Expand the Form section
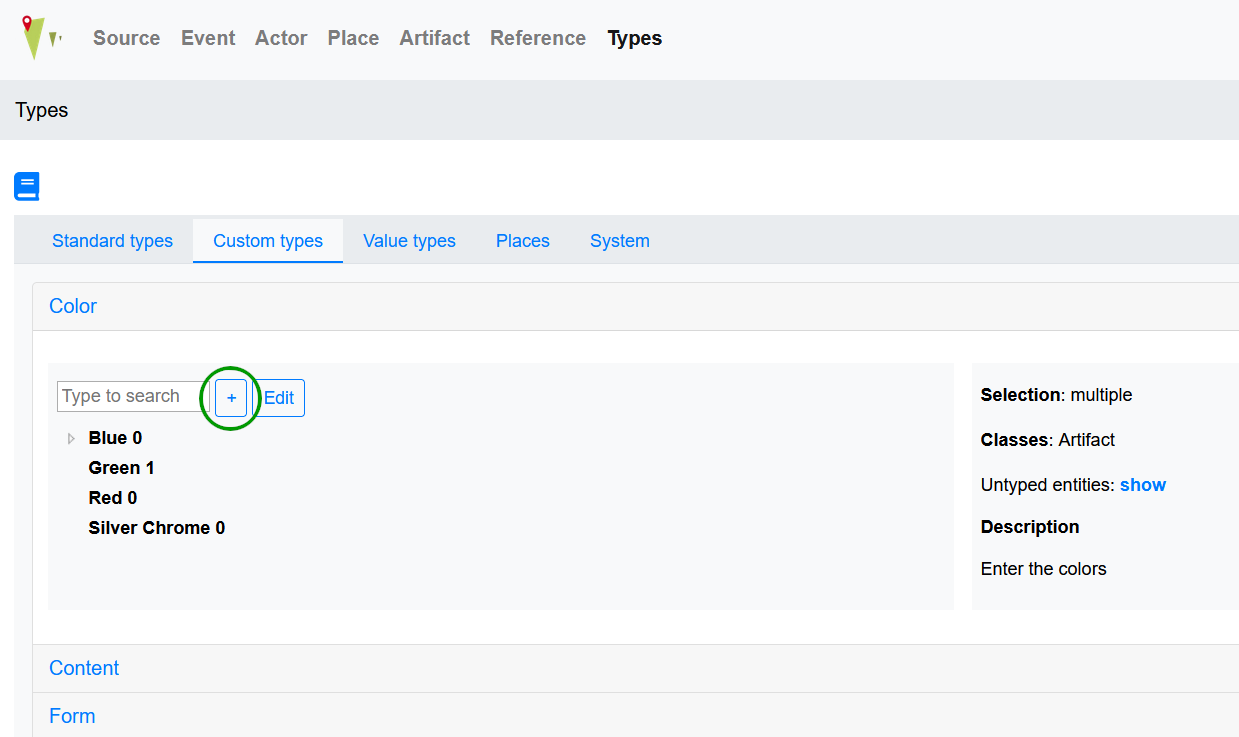Image resolution: width=1239 pixels, height=737 pixels. point(72,716)
